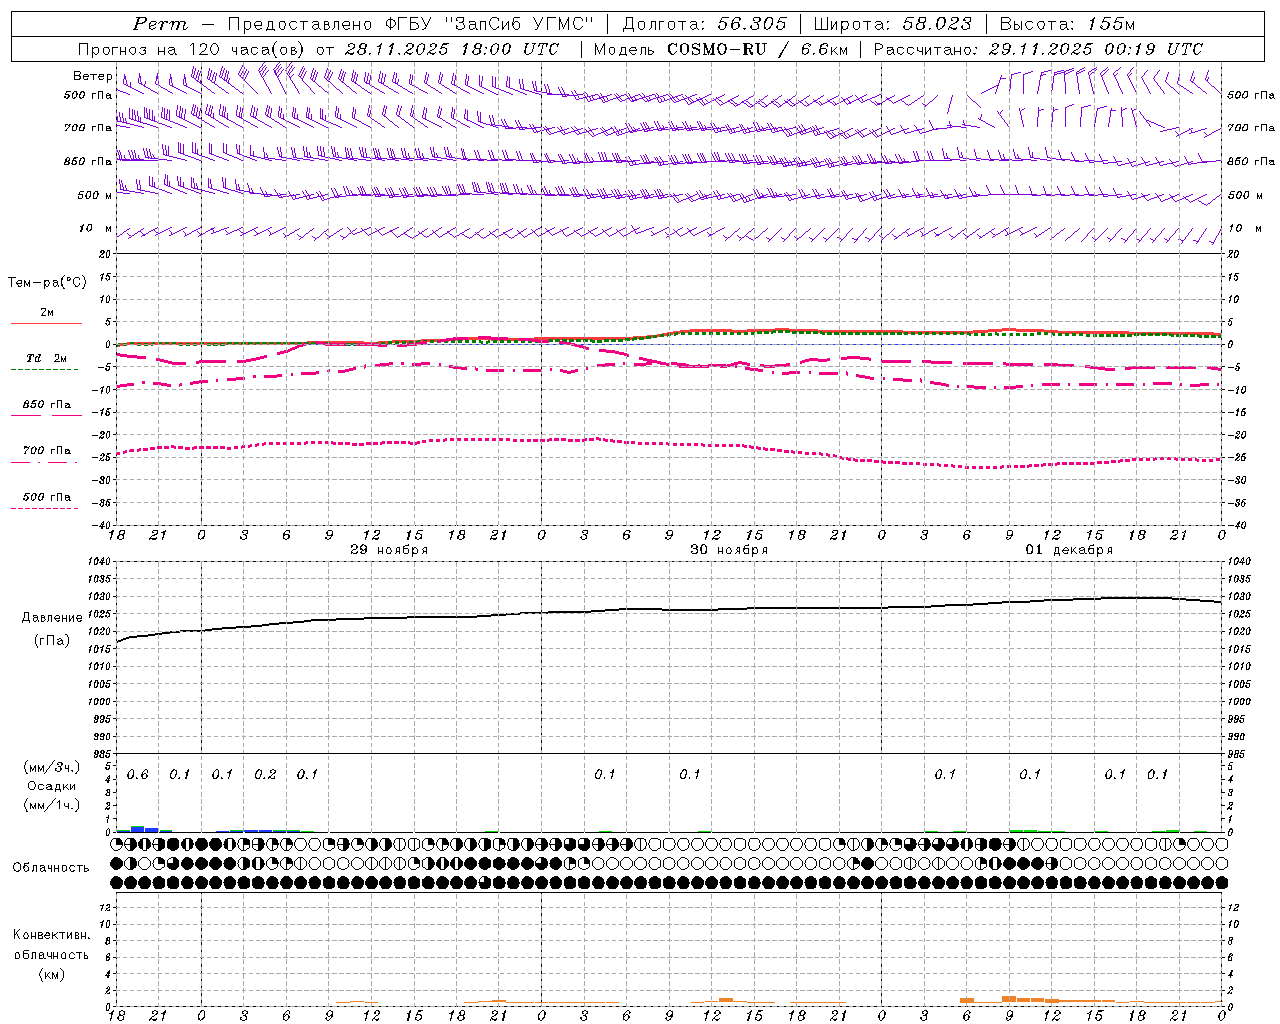Click the longitude value "Долгота: 56.305"
Viewport: 1280px width, 1024px height.
[x=704, y=24]
